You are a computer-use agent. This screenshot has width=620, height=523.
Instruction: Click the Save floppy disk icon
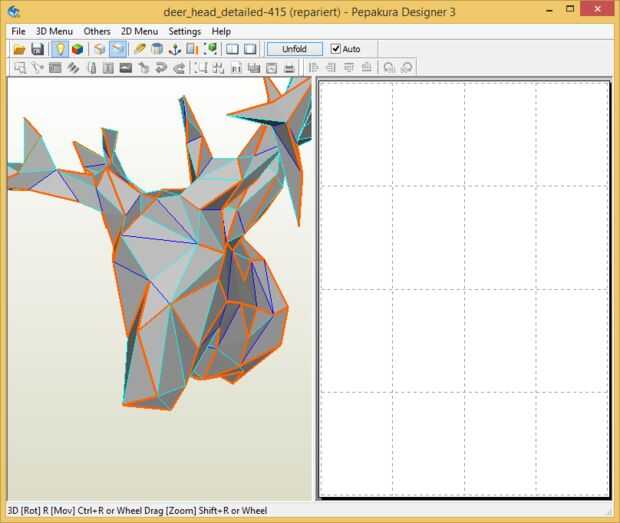[37, 49]
